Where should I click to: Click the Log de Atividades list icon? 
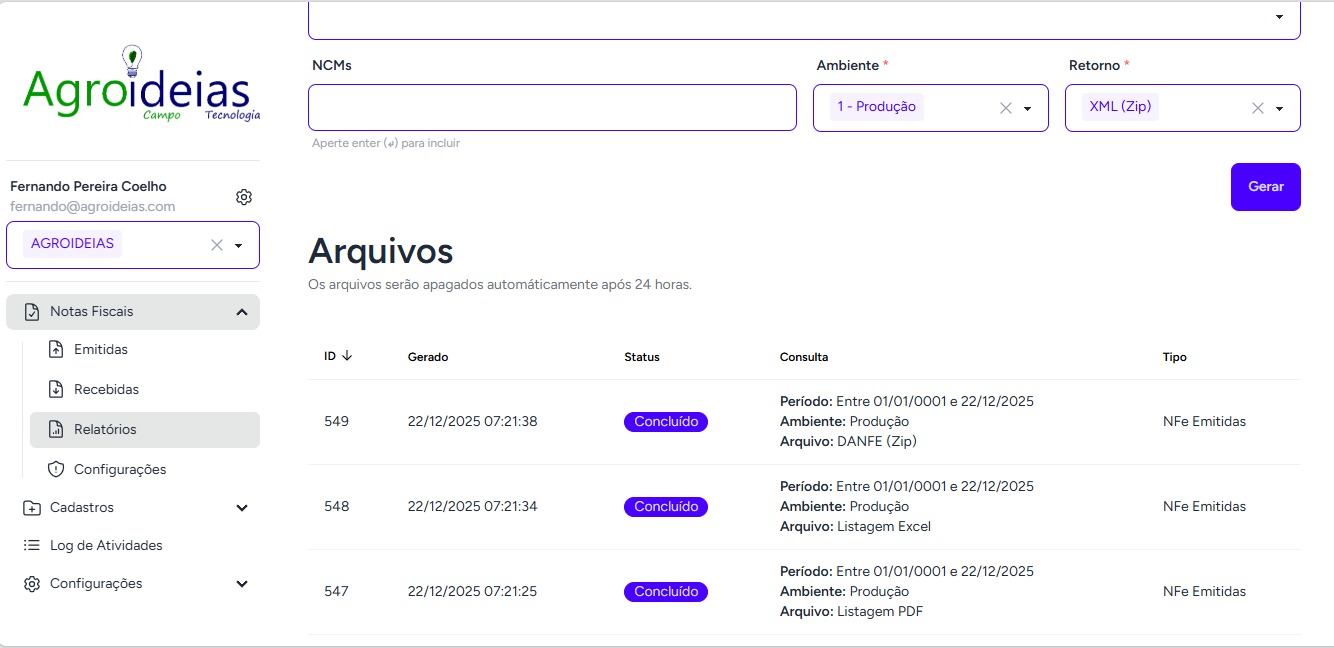click(32, 546)
